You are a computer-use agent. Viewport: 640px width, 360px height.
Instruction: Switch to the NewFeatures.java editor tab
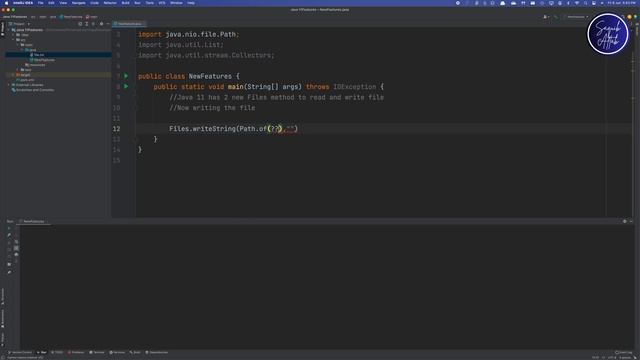click(x=129, y=24)
